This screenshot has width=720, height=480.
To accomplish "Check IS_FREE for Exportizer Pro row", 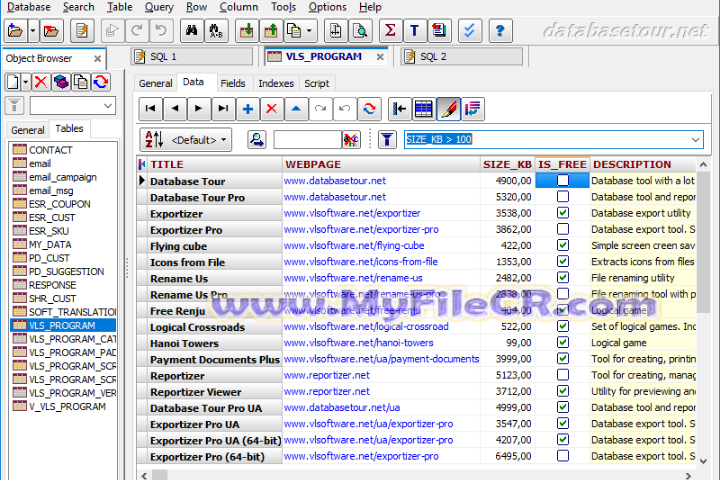I will (x=562, y=229).
